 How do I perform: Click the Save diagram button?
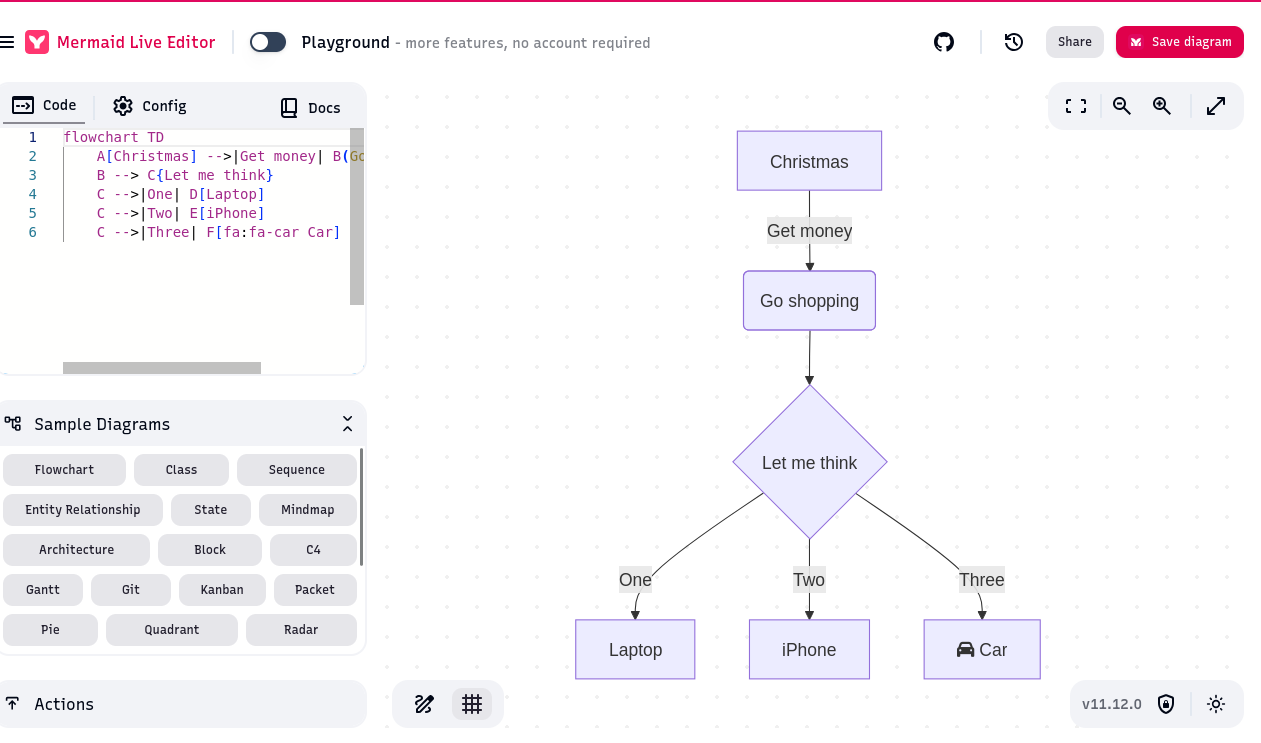1179,42
